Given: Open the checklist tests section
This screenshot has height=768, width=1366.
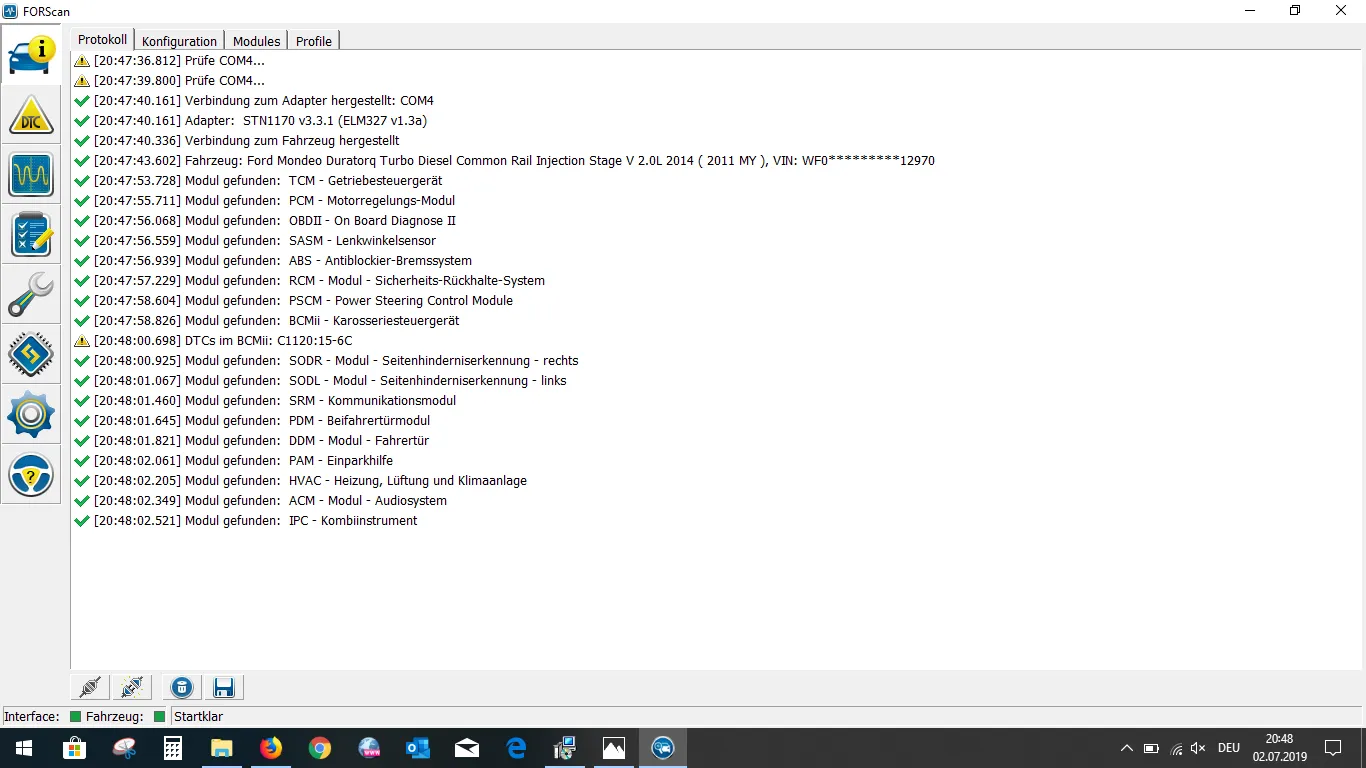Looking at the screenshot, I should click(31, 235).
